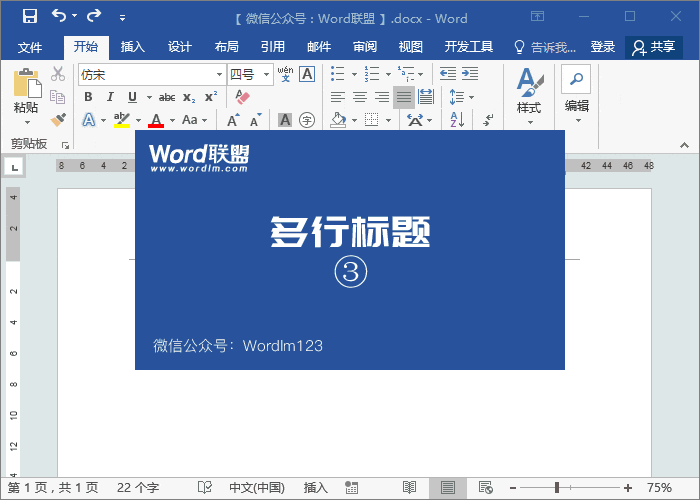
Task: Open the 仿宋 font name dropdown
Action: tap(219, 75)
